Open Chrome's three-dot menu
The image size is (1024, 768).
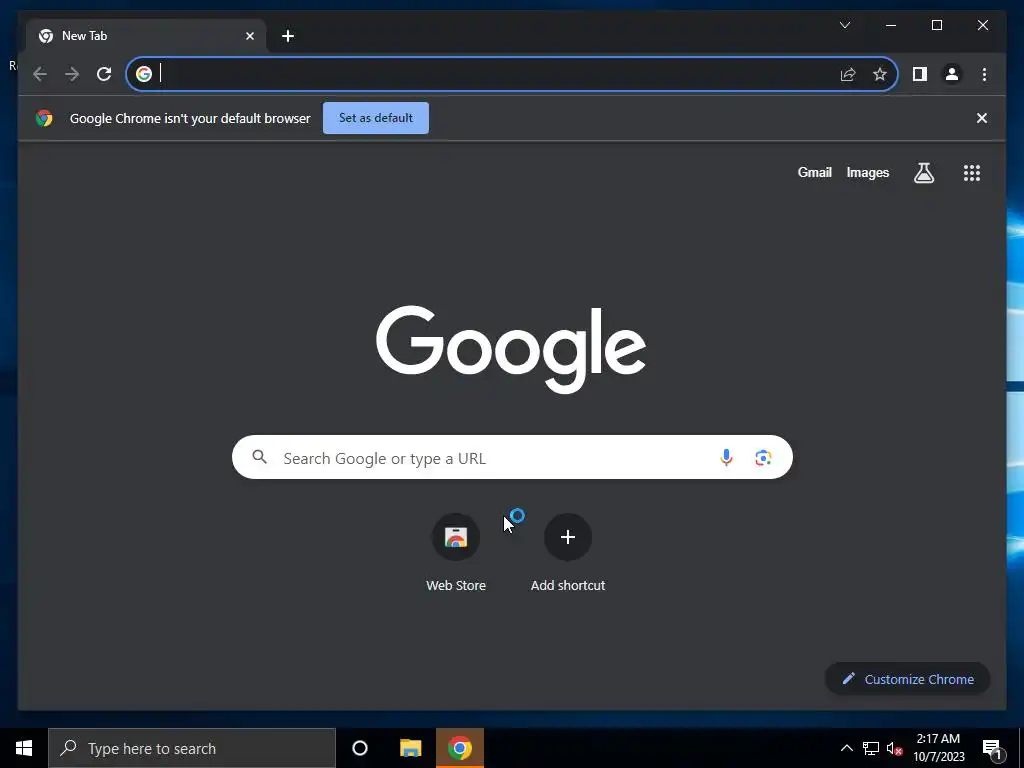[x=984, y=74]
